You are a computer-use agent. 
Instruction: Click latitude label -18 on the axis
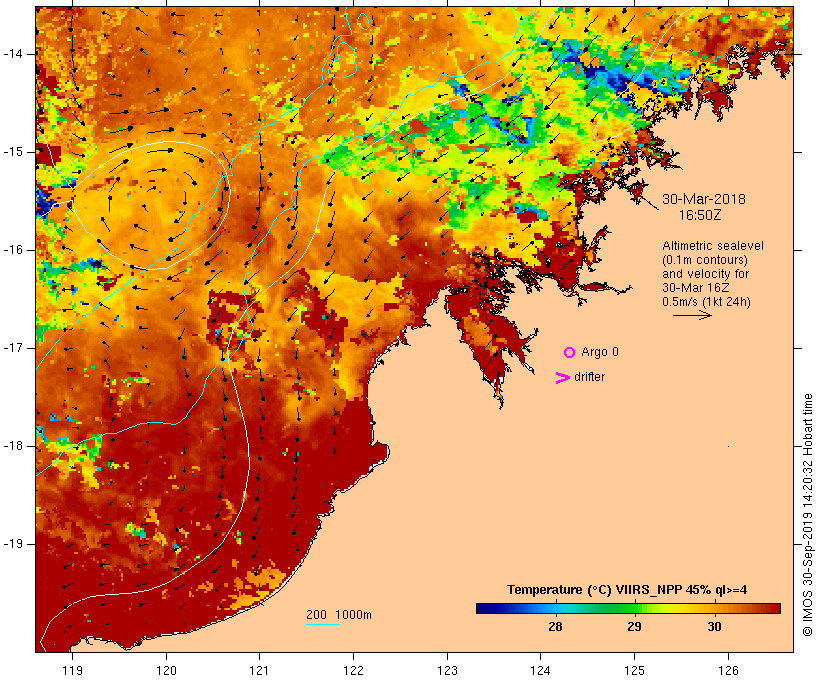pyautogui.click(x=13, y=446)
